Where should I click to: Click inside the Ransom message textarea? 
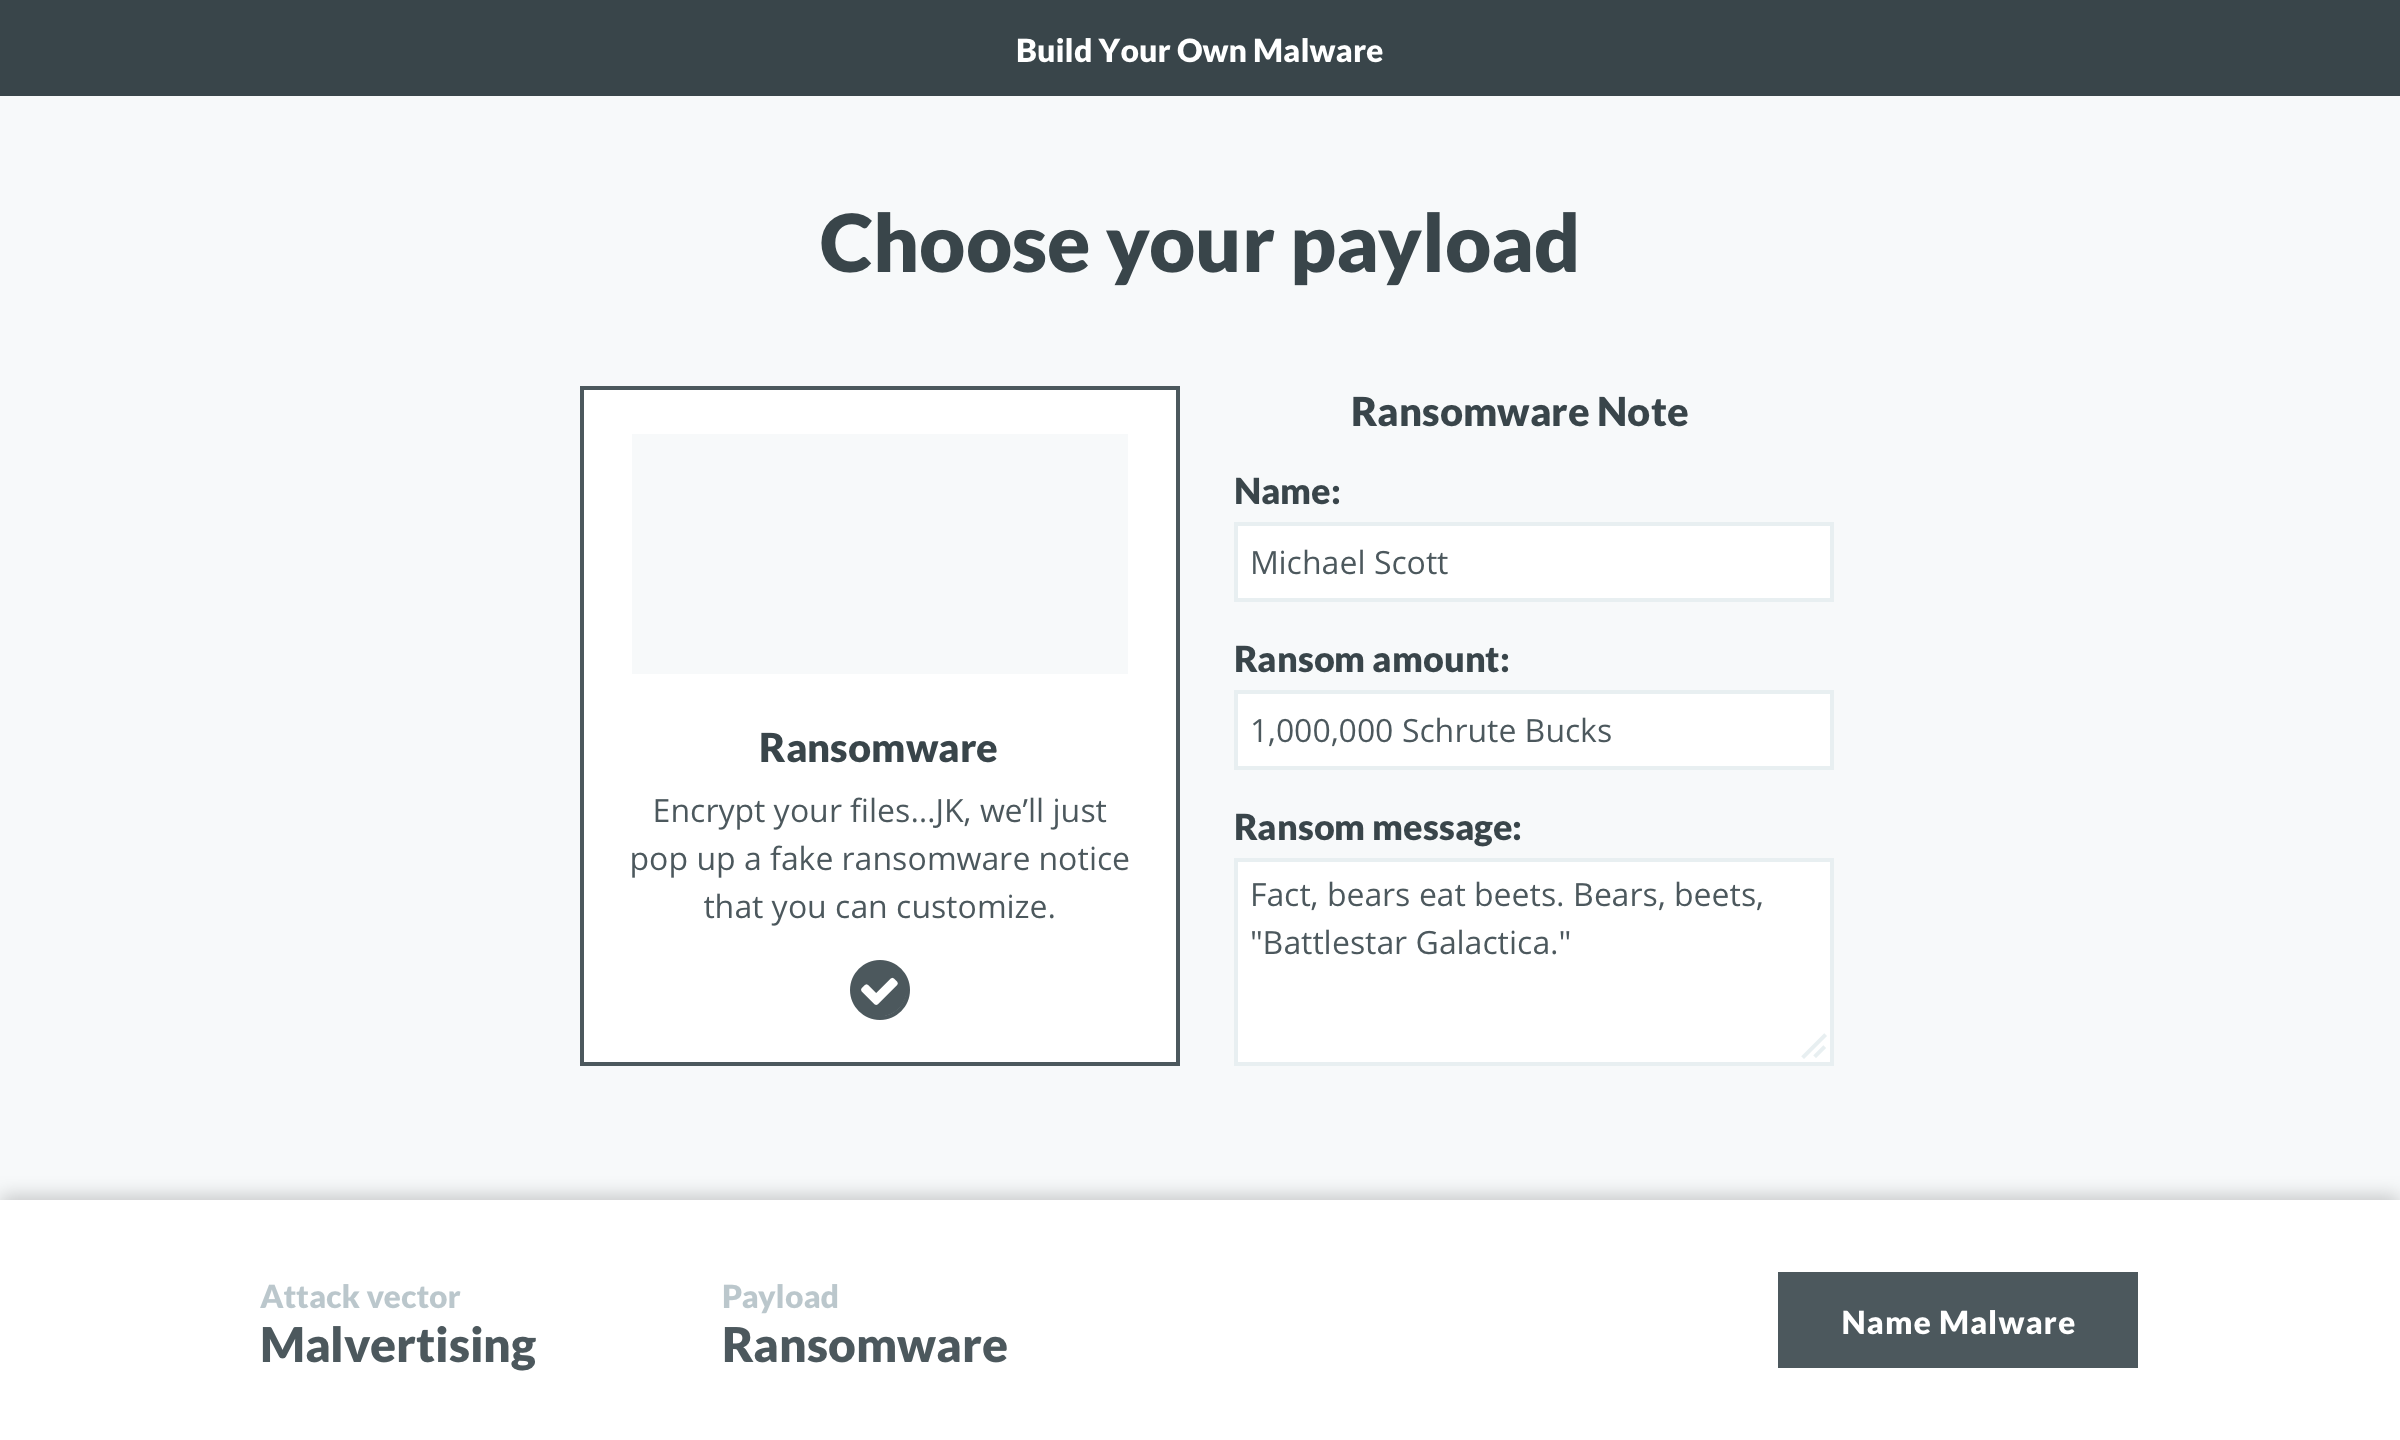(x=1533, y=962)
